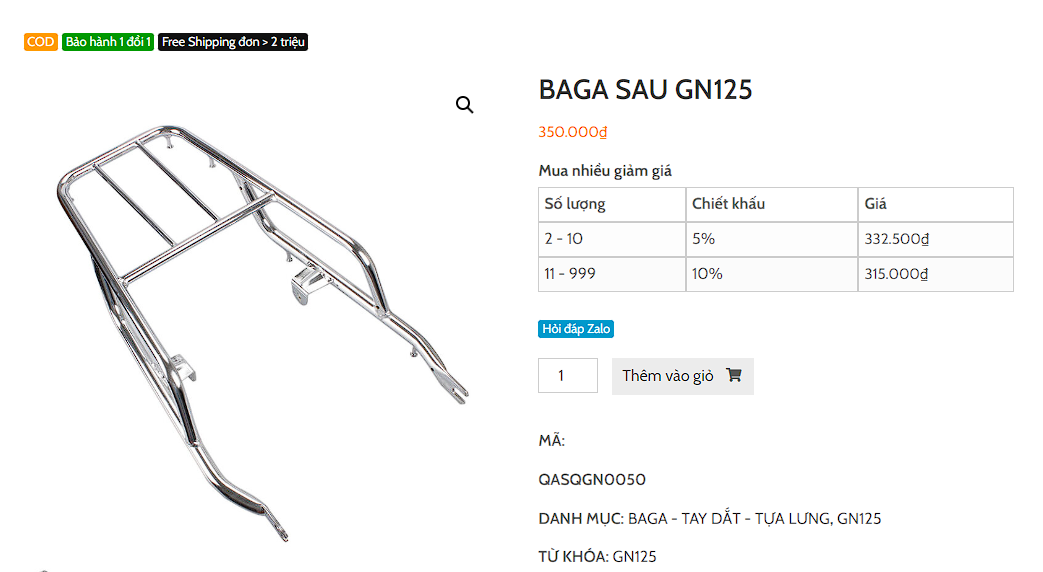Click the green Bảo hành 1 đổi 1 badge
The width and height of the screenshot is (1043, 572).
[108, 42]
